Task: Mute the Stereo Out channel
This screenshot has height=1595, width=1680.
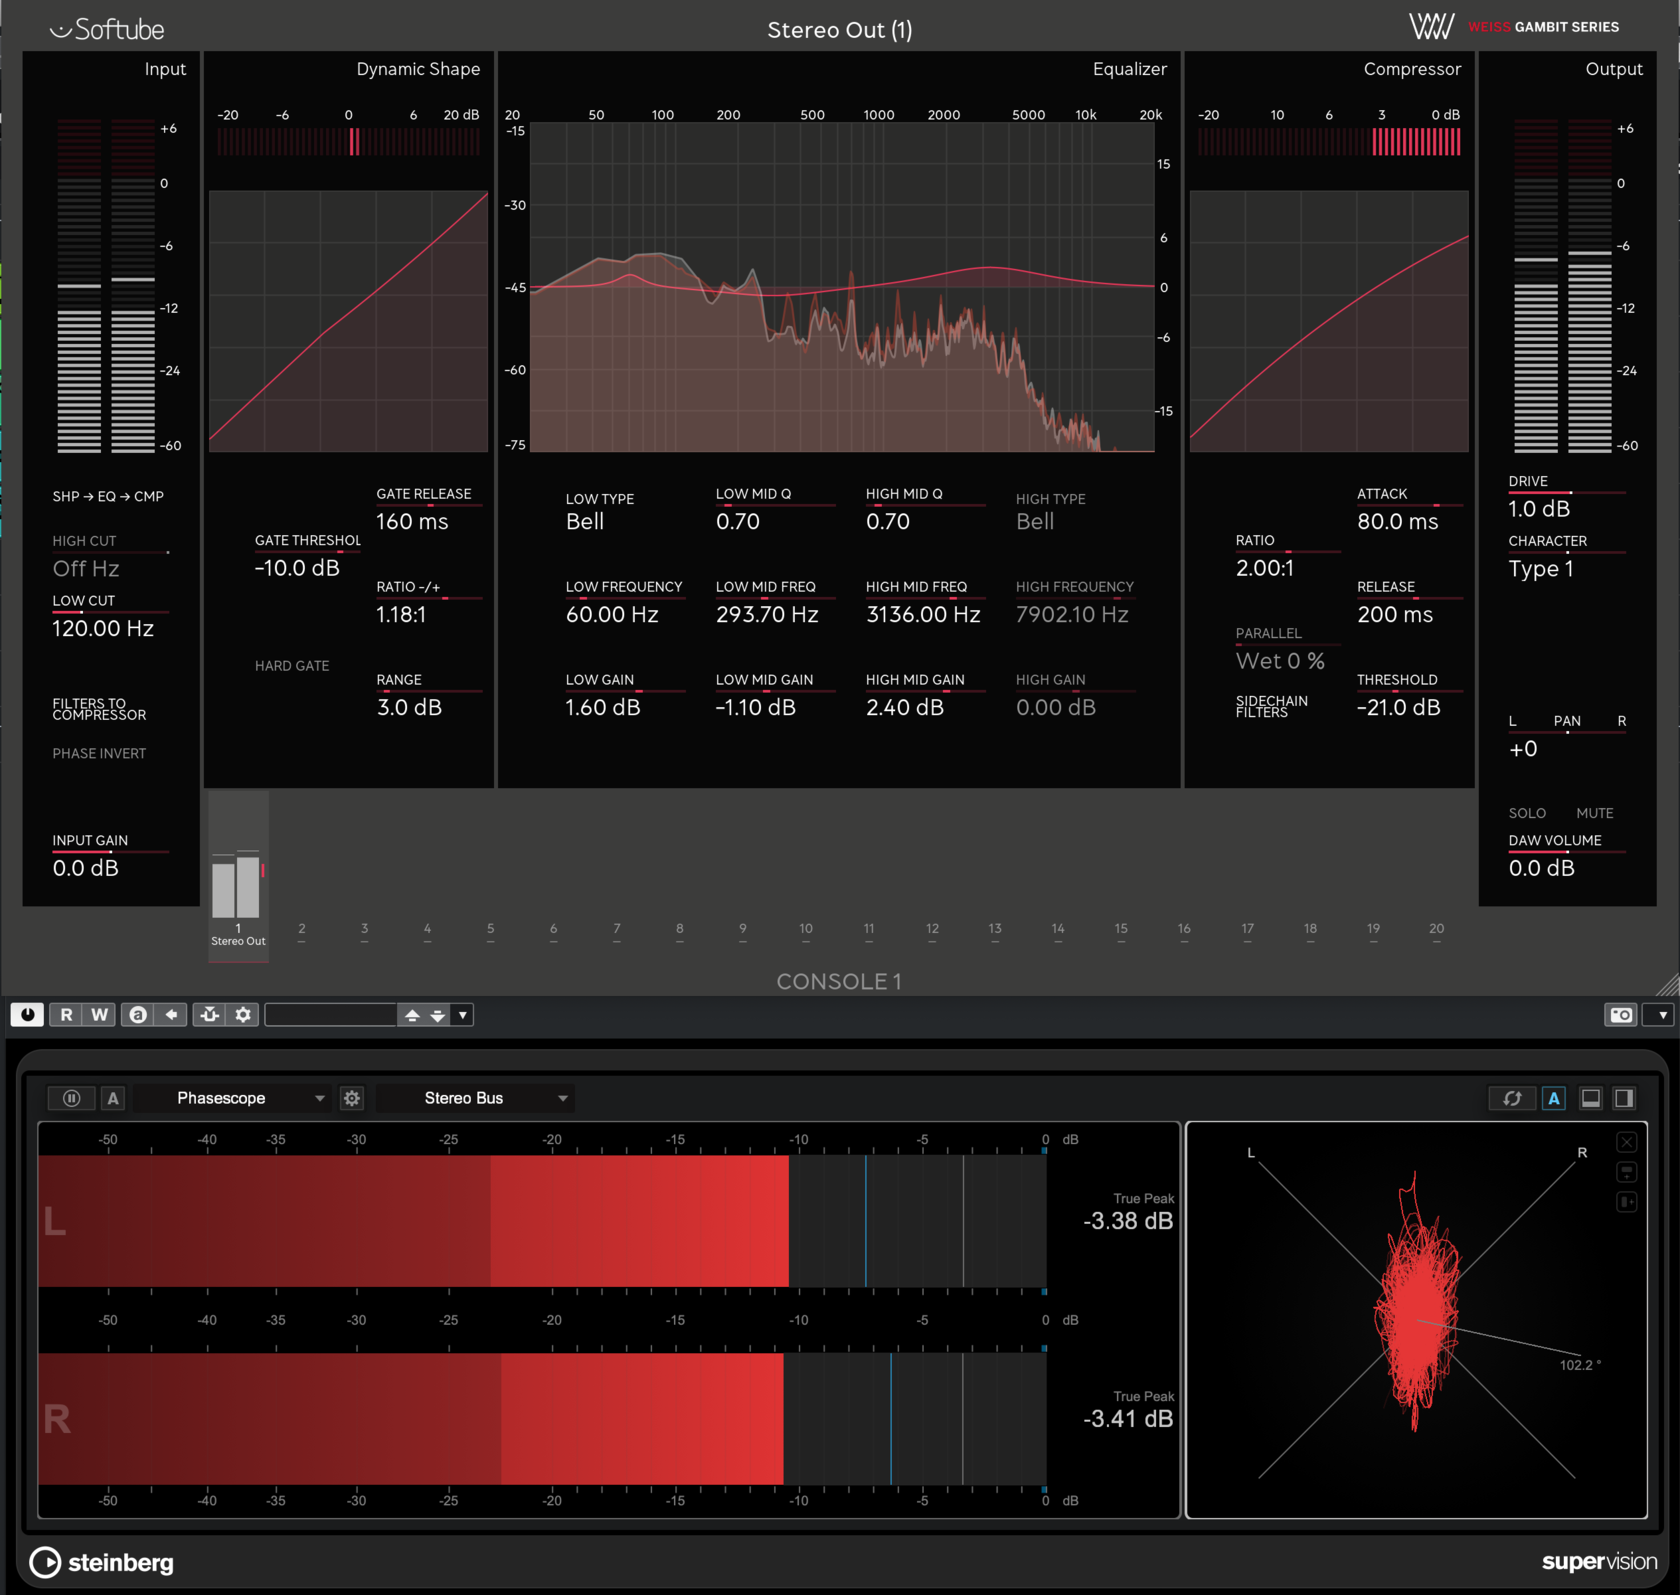Action: click(x=1595, y=813)
